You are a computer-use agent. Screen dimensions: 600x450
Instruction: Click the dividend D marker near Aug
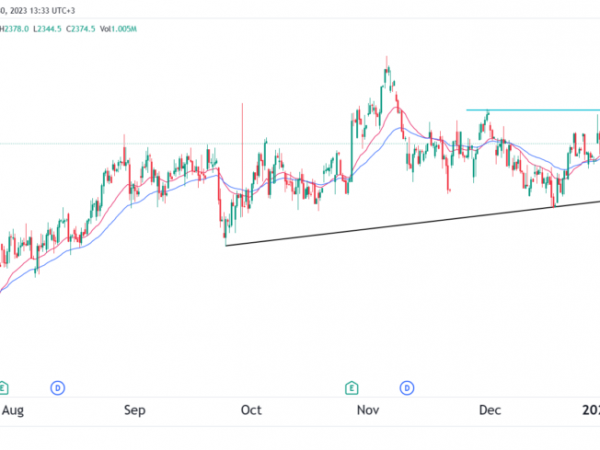coord(58,387)
